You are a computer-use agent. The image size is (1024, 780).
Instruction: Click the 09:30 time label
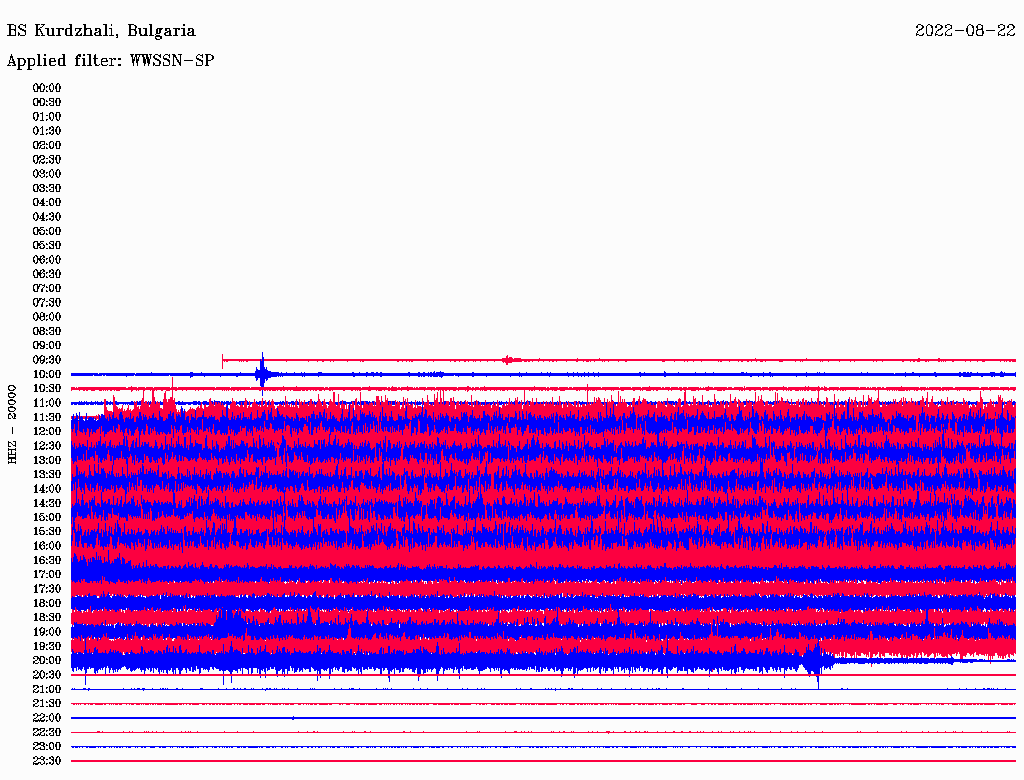coord(47,360)
